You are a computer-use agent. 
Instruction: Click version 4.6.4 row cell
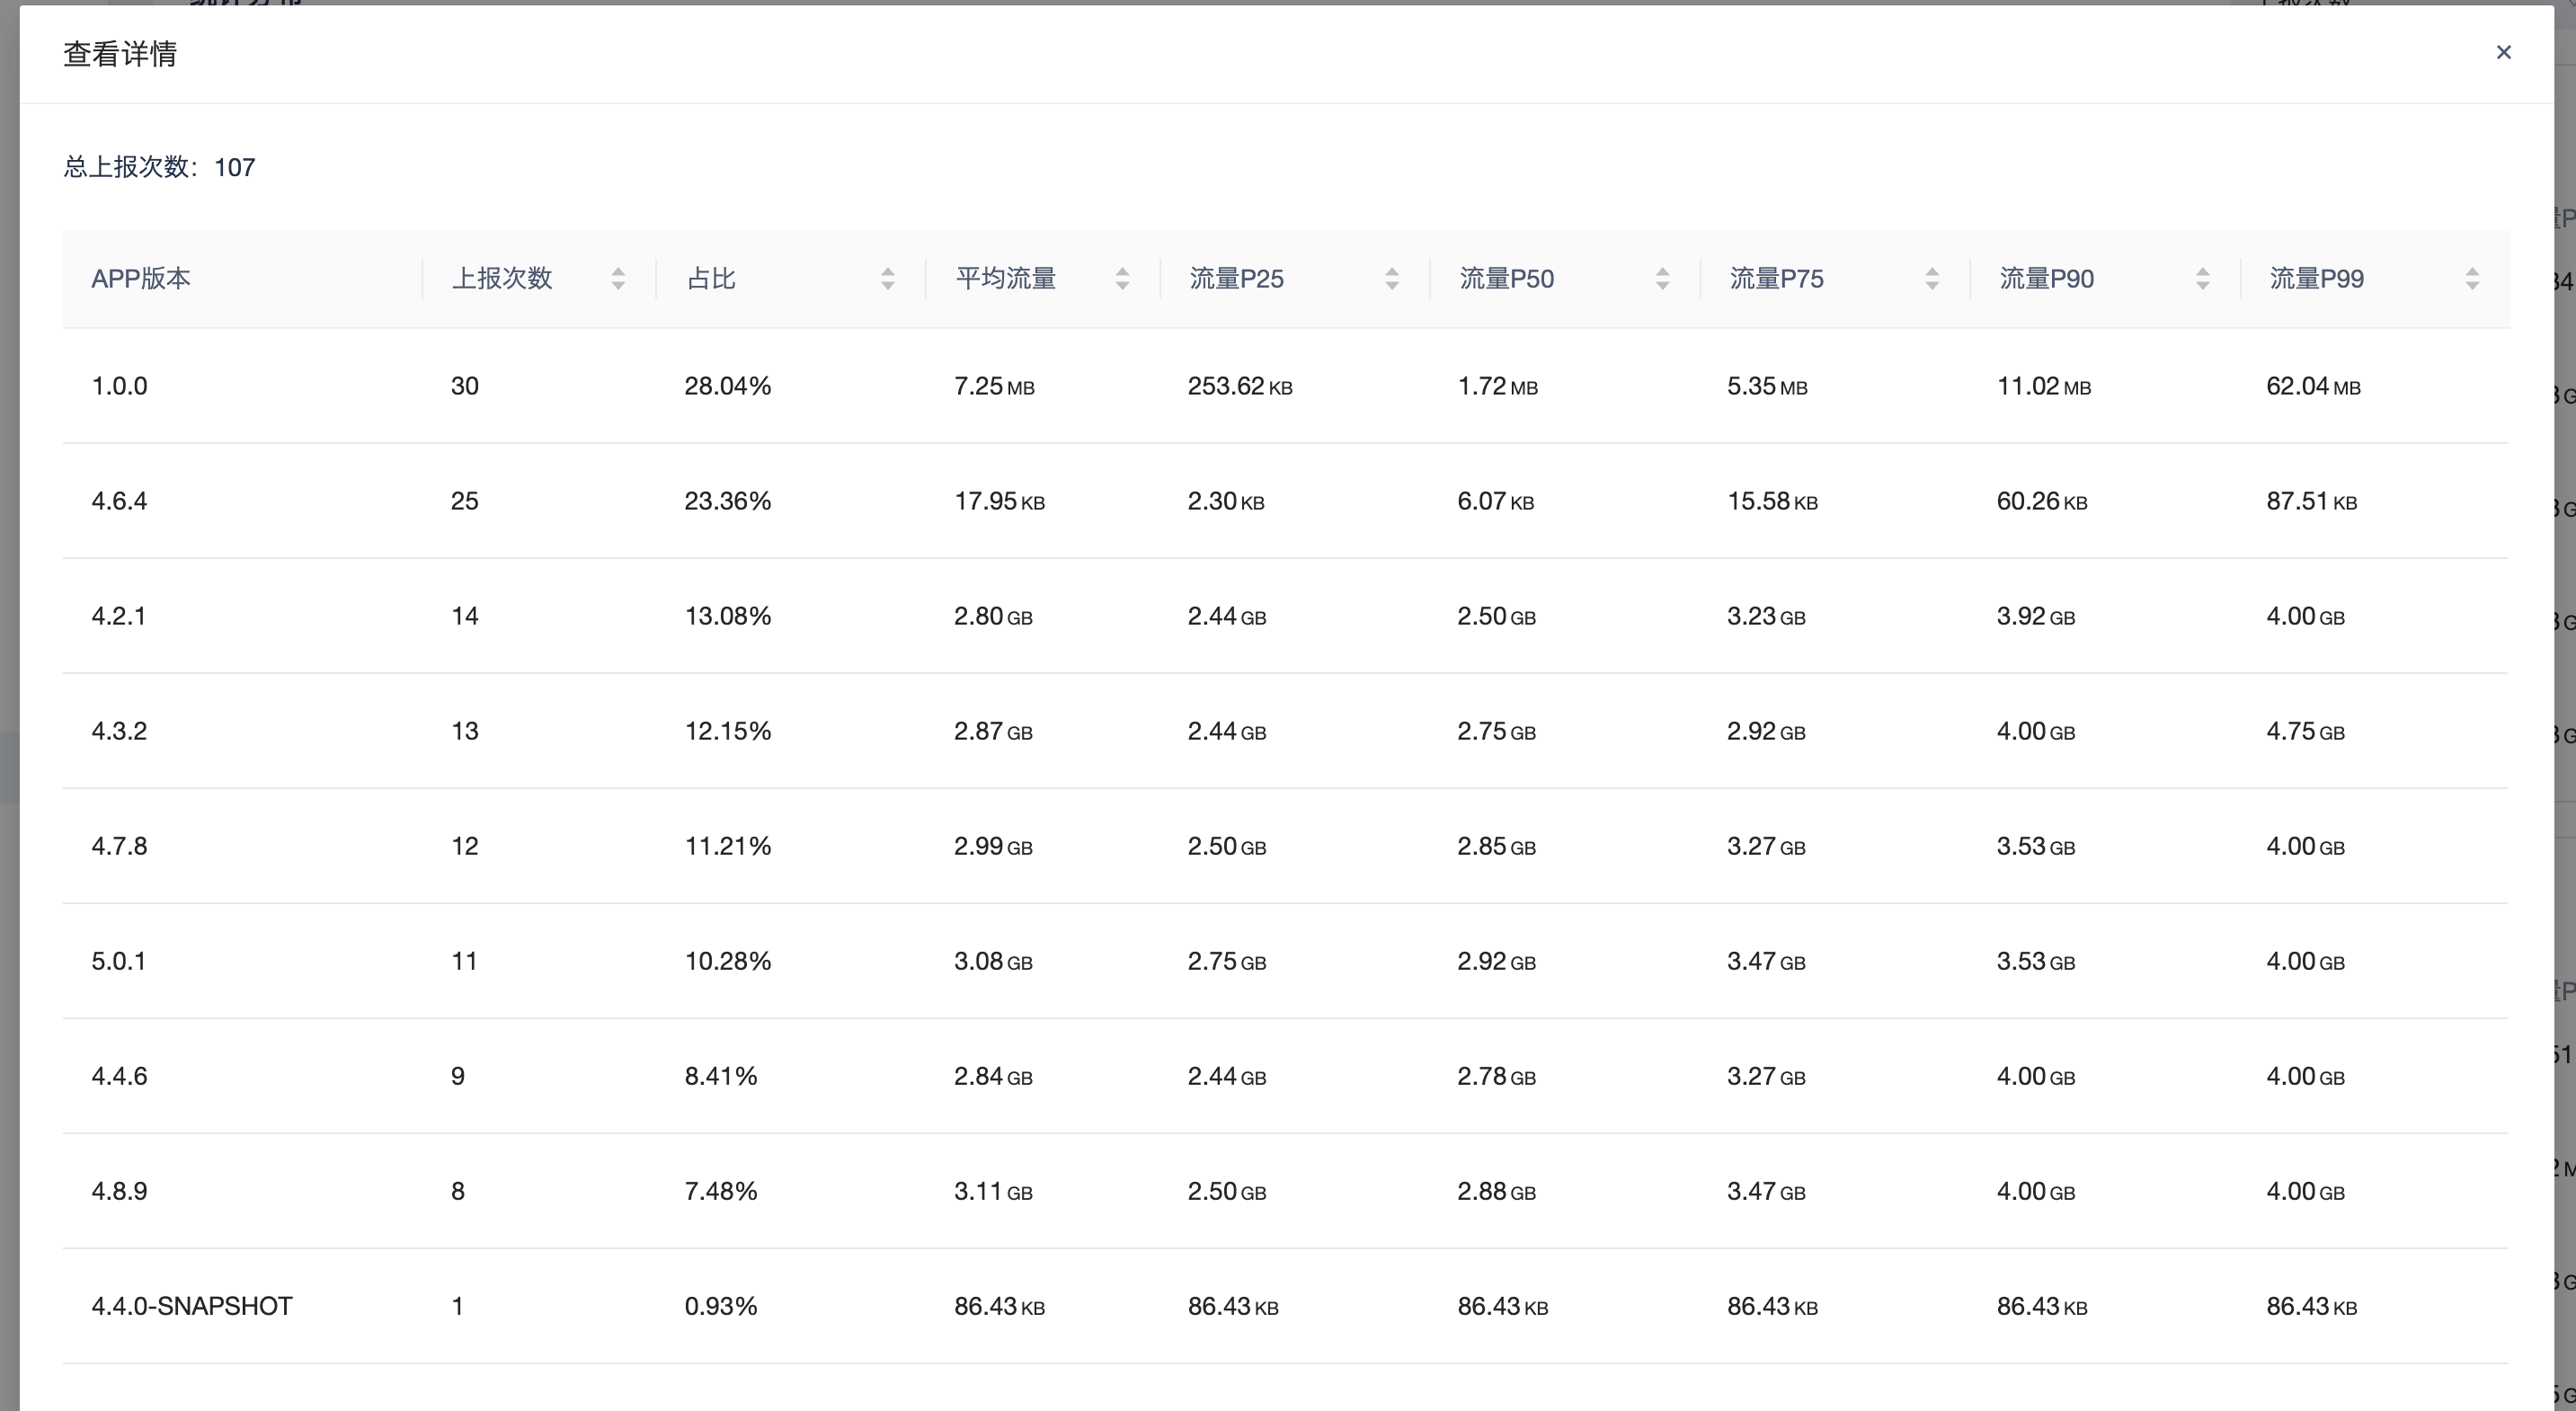coord(119,501)
